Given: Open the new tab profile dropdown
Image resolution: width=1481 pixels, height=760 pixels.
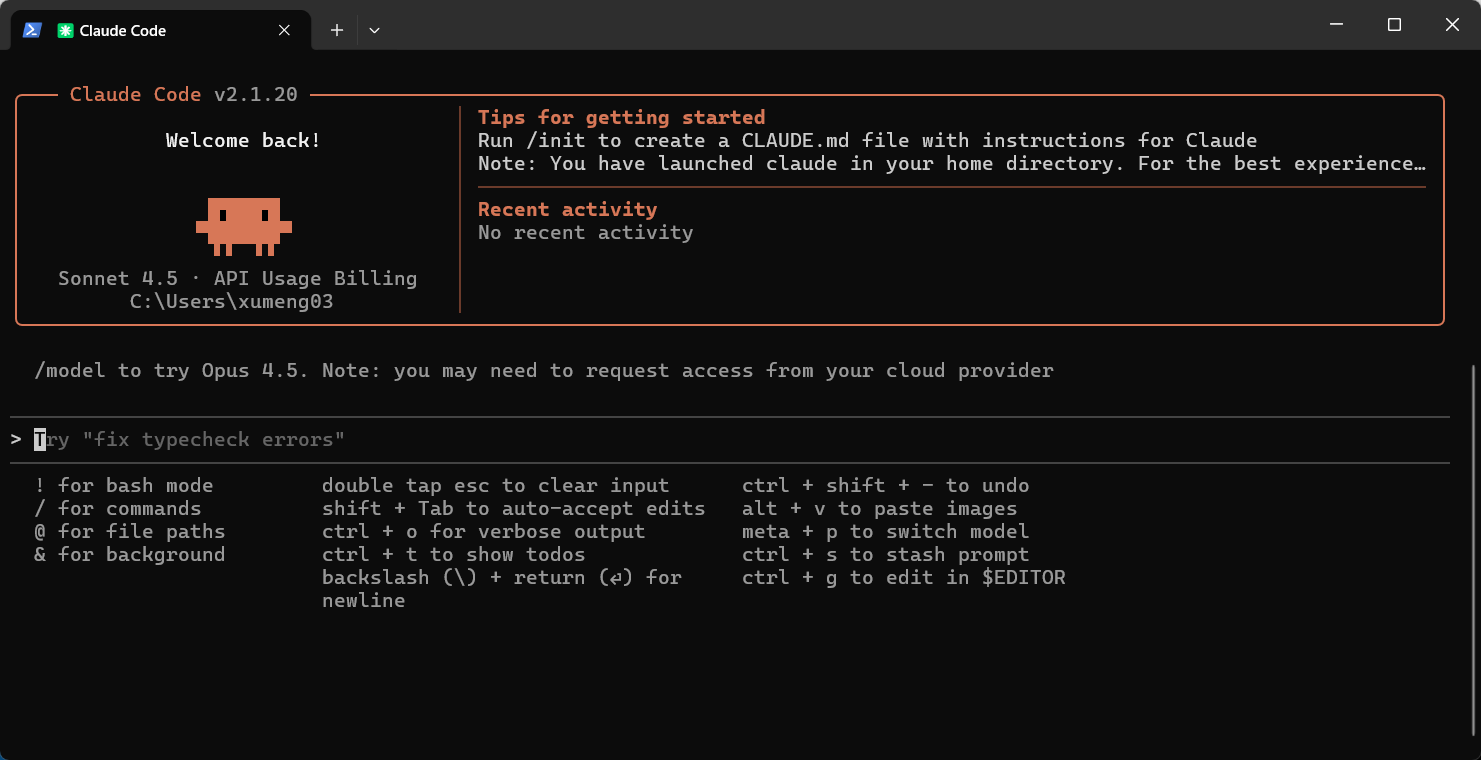Looking at the screenshot, I should (x=374, y=30).
